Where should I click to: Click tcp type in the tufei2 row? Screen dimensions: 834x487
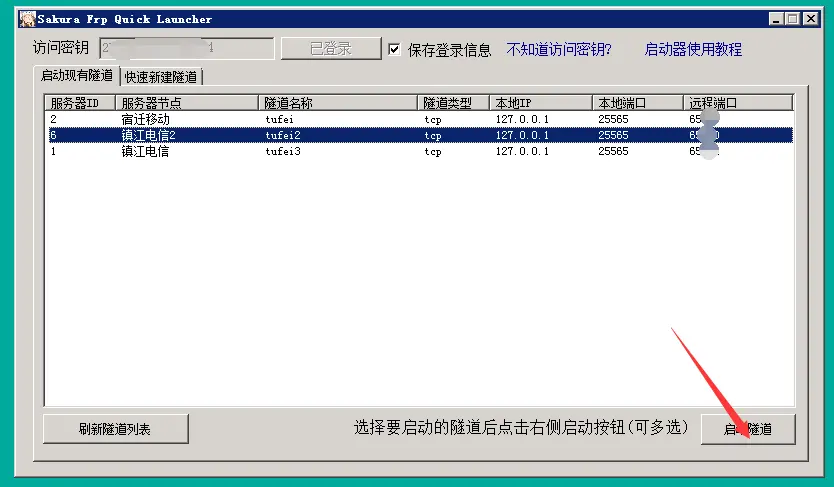pyautogui.click(x=433, y=136)
